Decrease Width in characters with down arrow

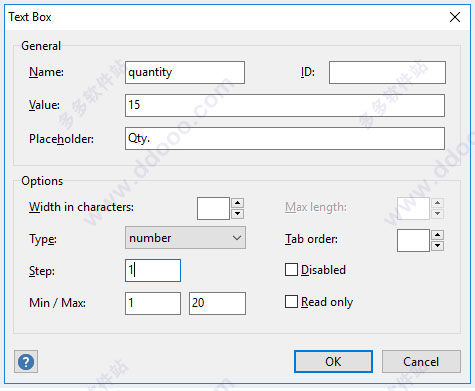click(237, 214)
